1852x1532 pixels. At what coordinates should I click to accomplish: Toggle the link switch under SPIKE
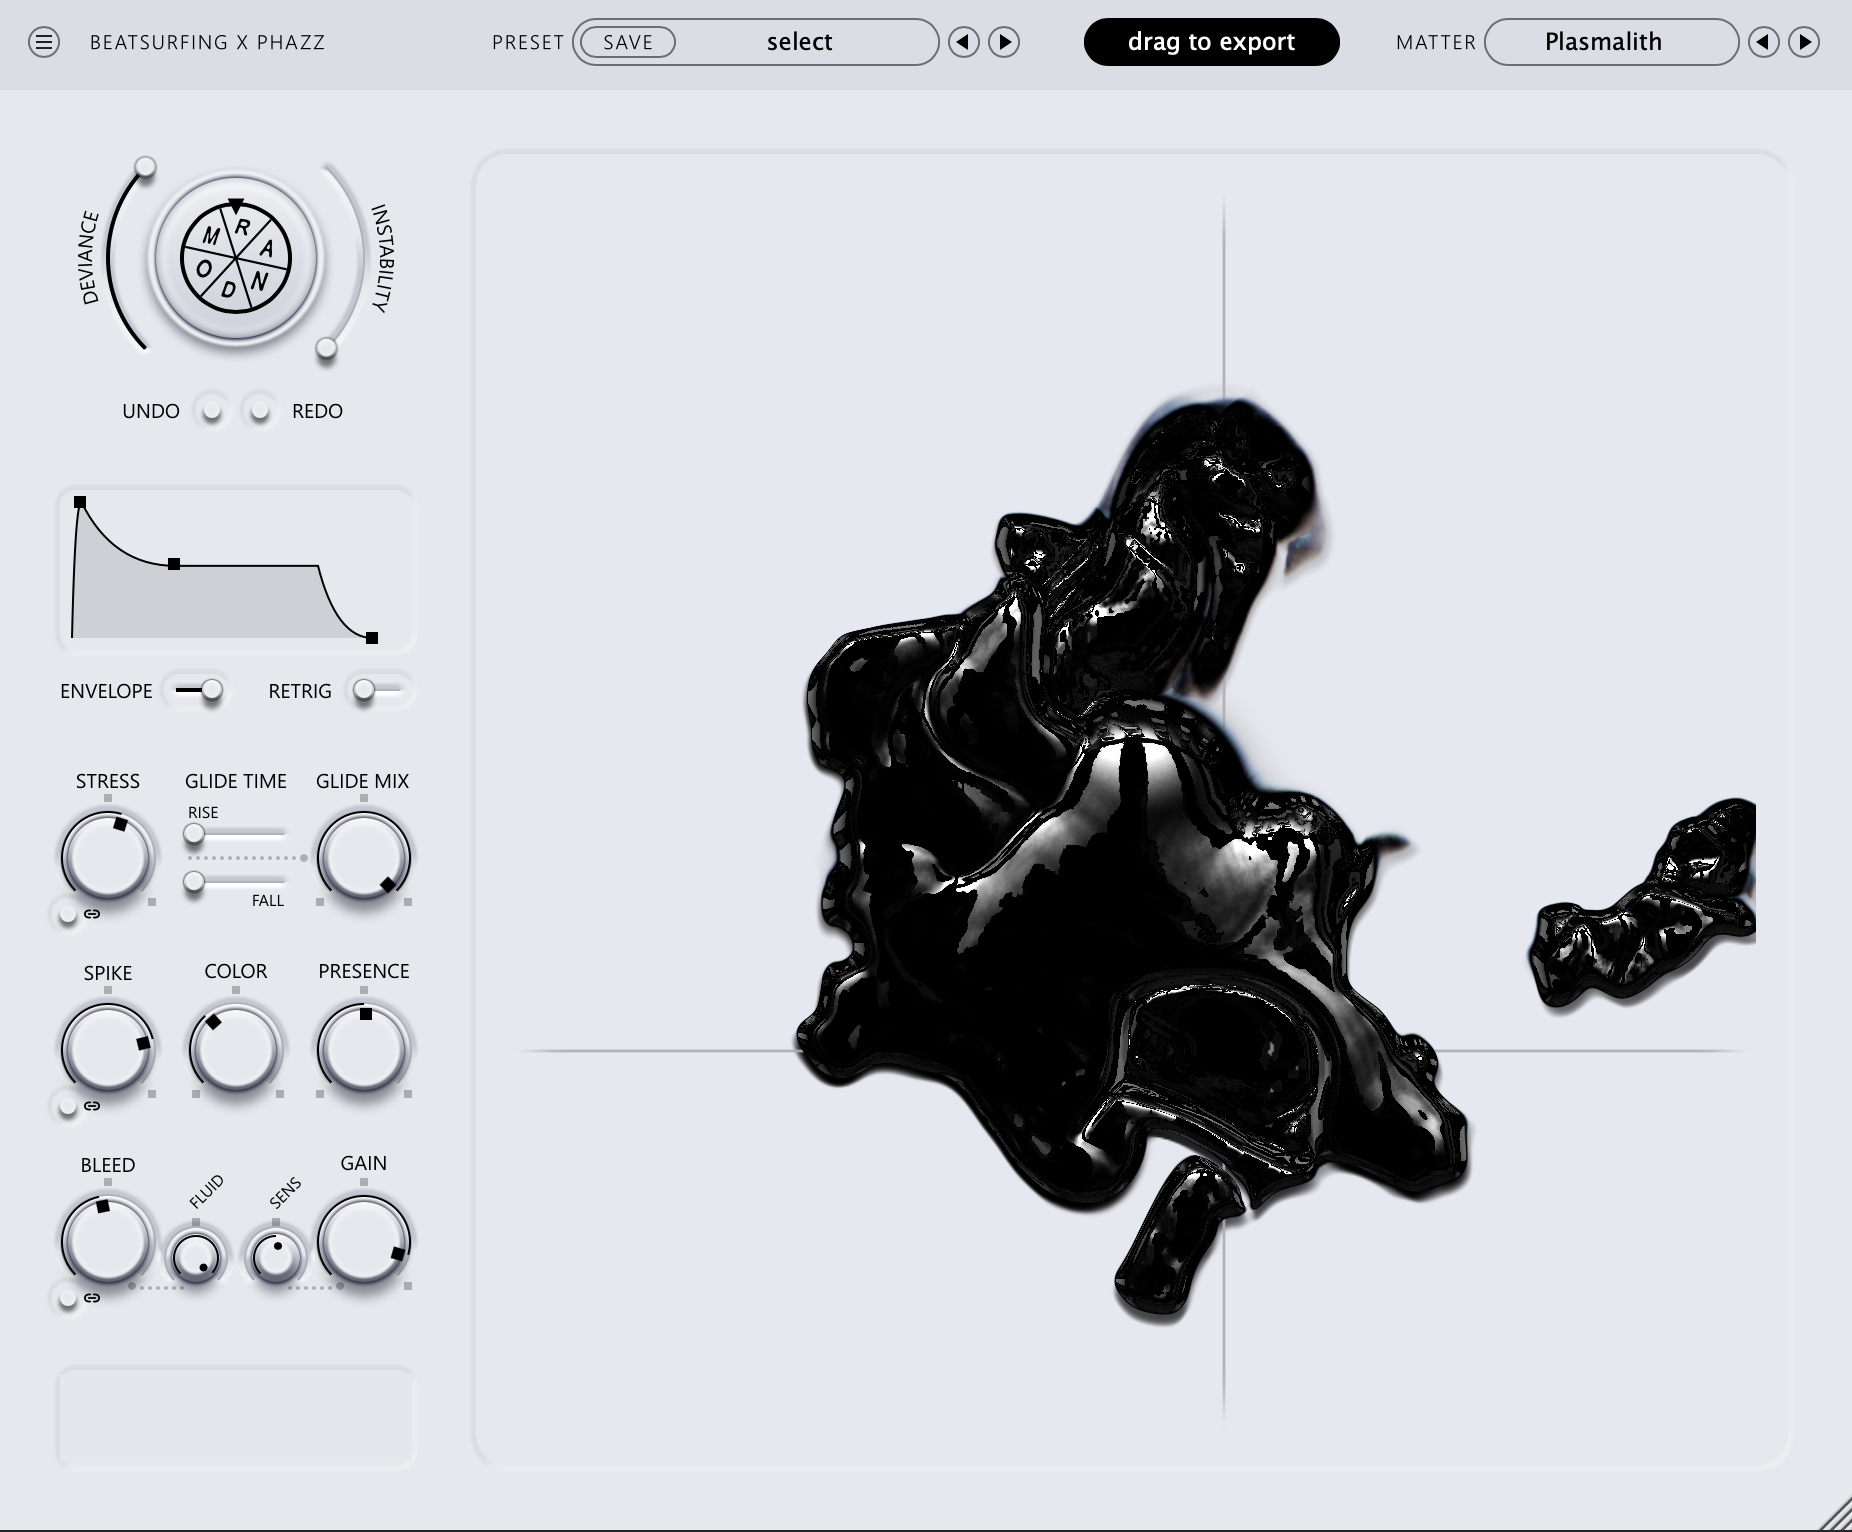(67, 1106)
